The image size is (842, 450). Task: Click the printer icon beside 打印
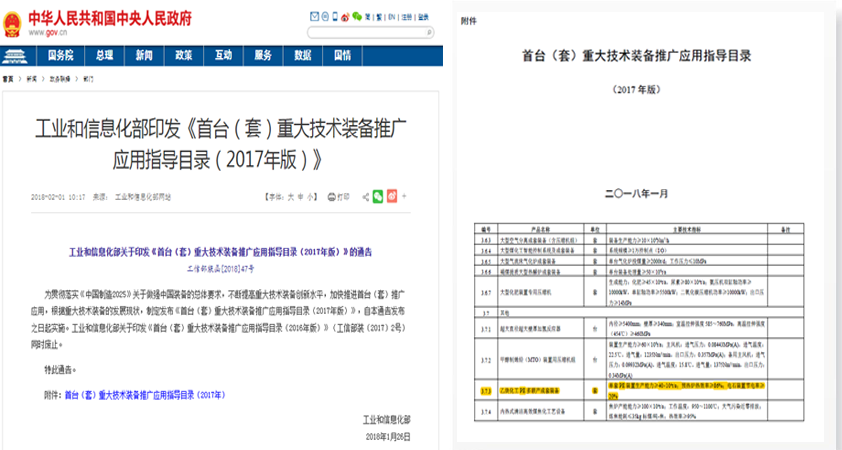tap(331, 197)
